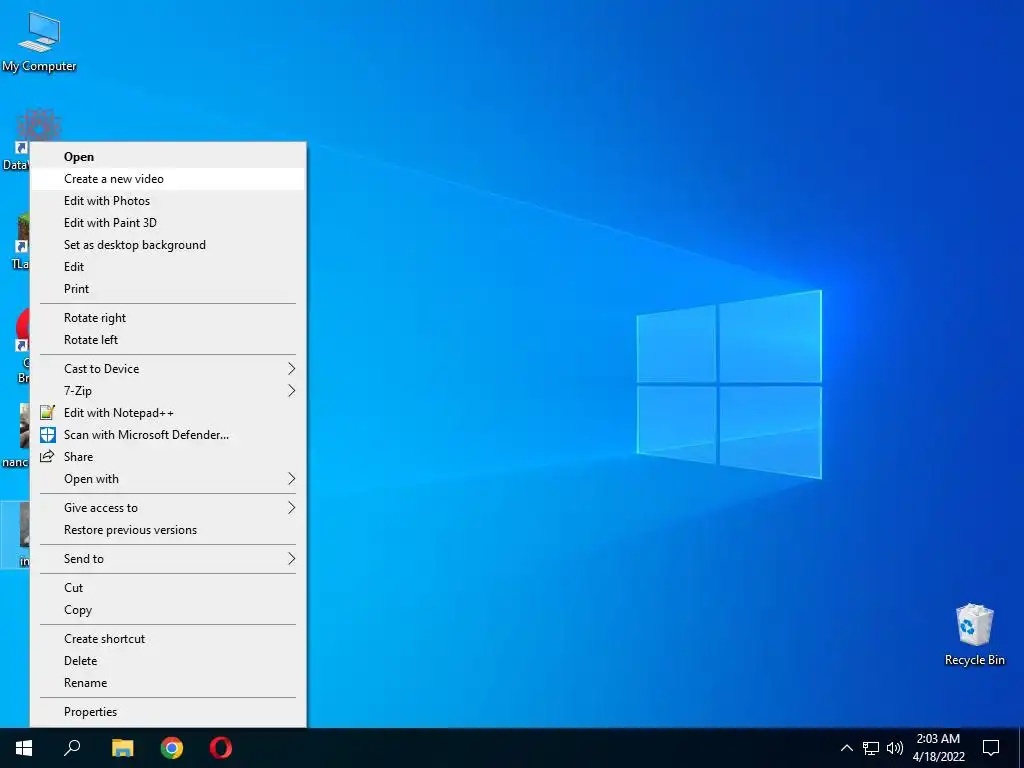Expand the Open with submenu
The image size is (1024, 768).
[168, 479]
